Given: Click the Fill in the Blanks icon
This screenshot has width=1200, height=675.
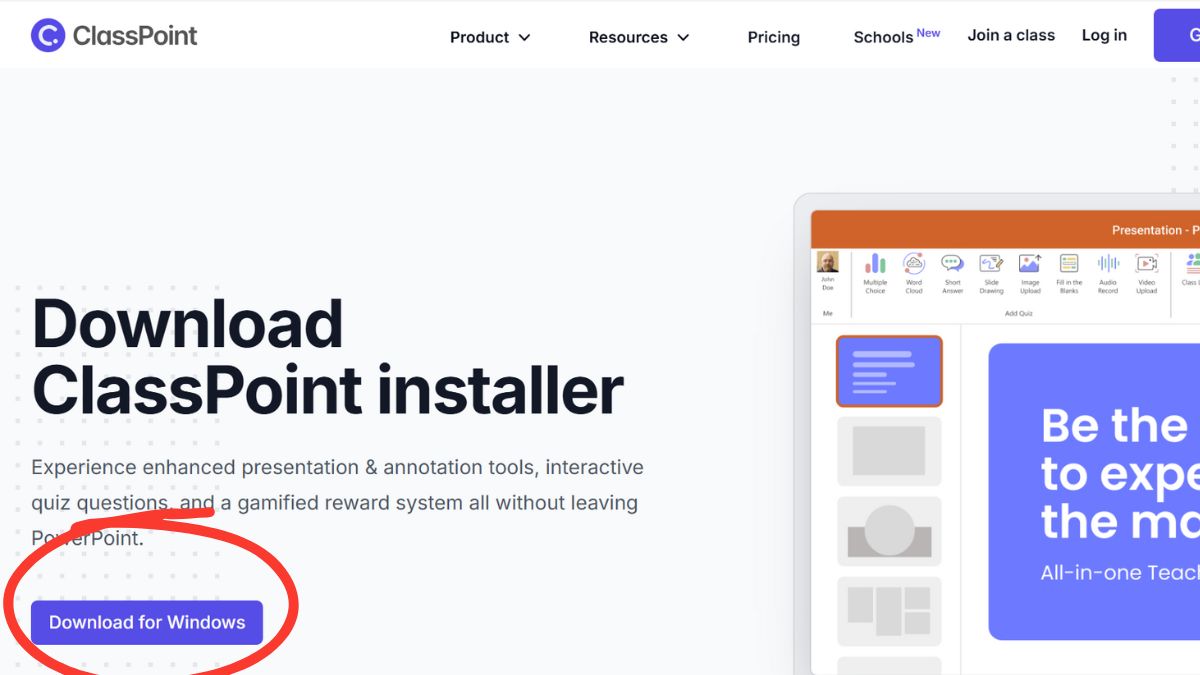Looking at the screenshot, I should tap(1069, 273).
